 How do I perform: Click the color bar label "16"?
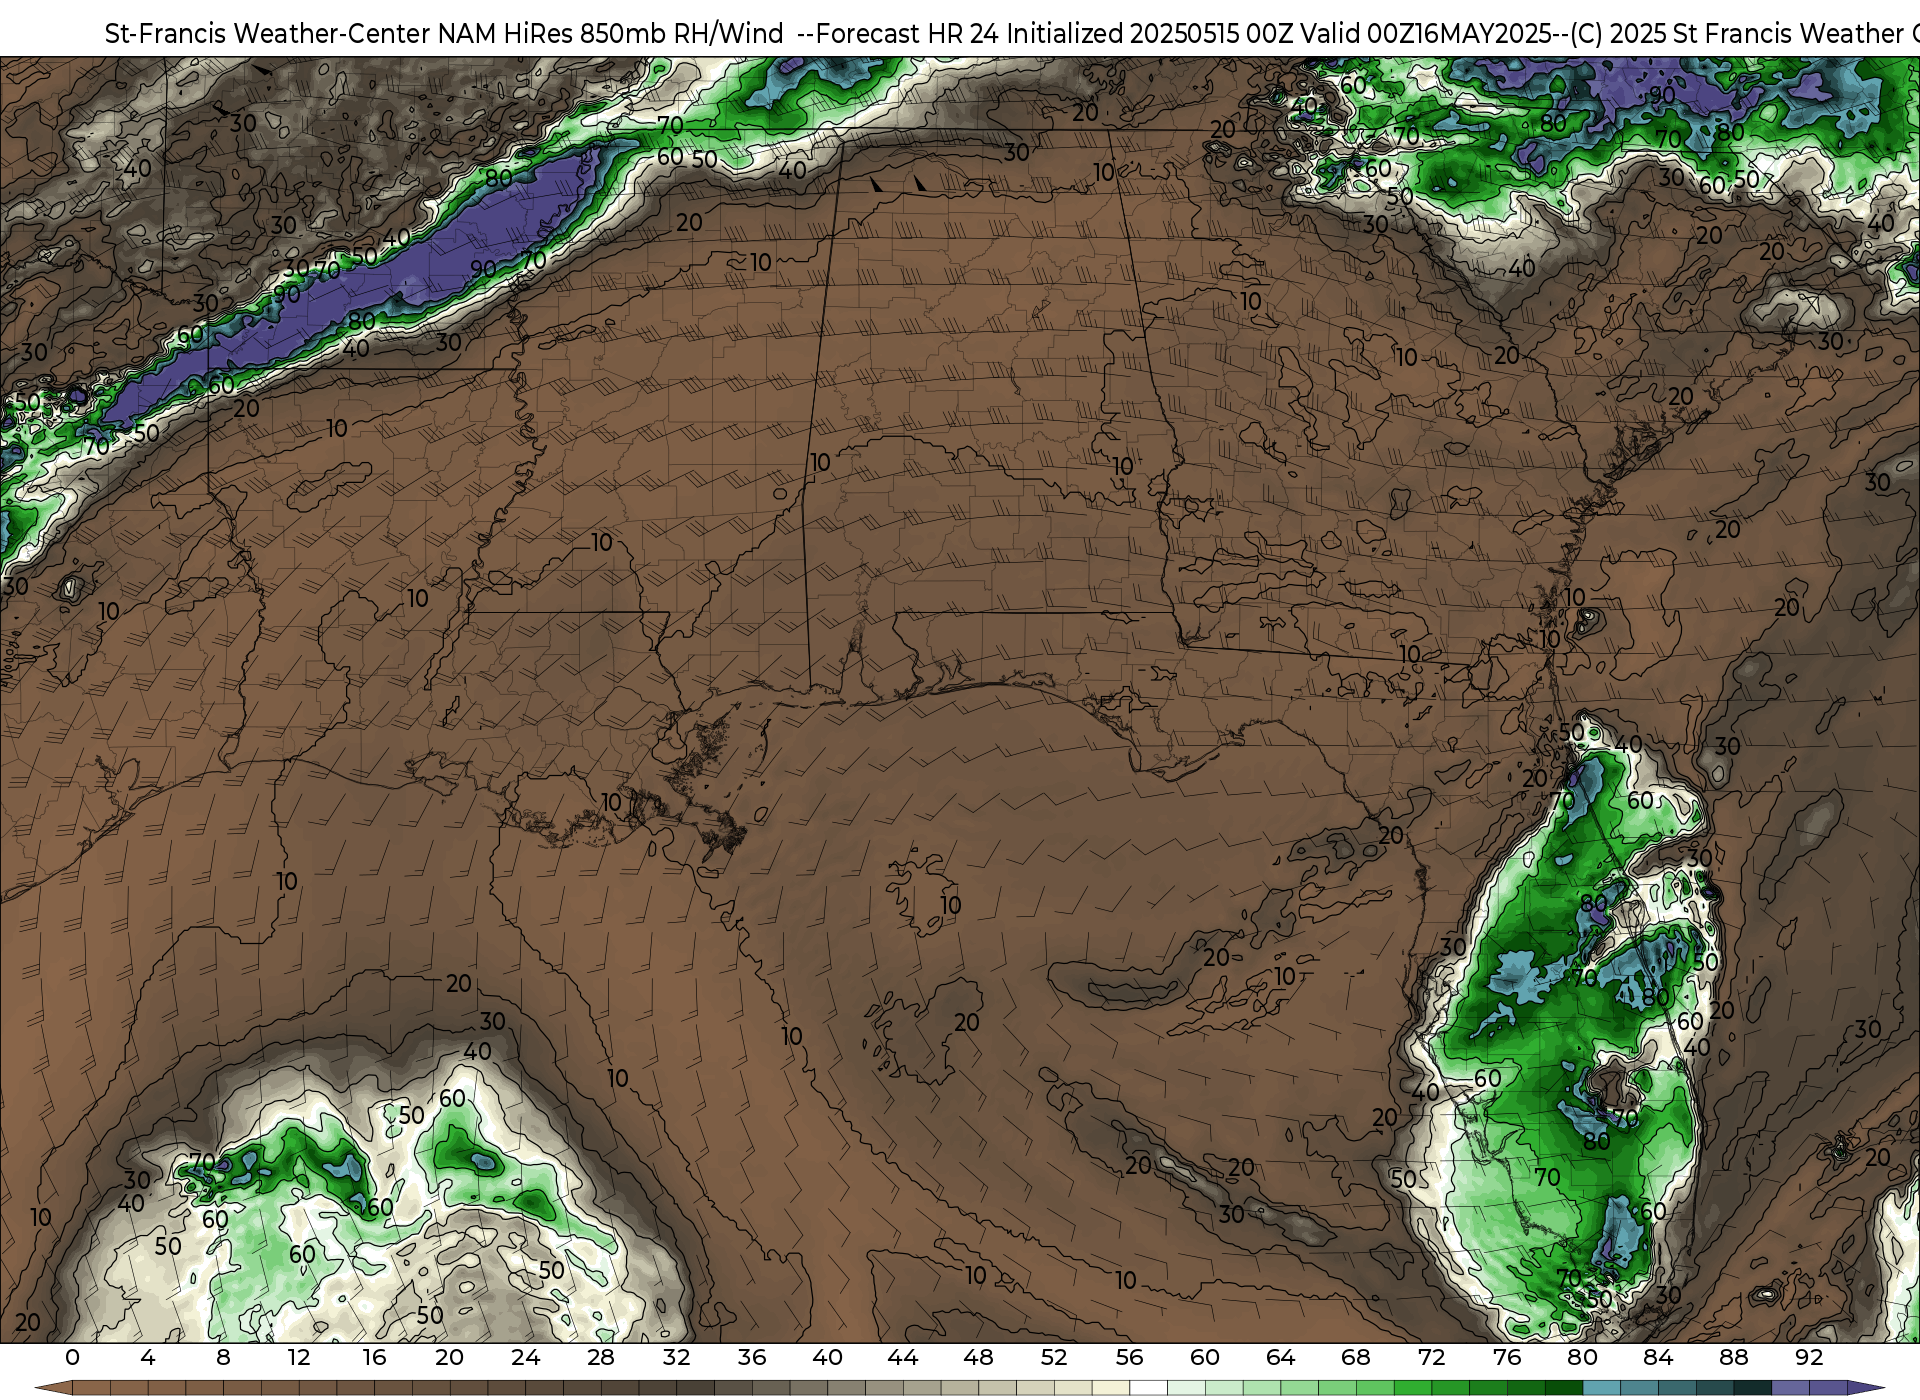374,1357
